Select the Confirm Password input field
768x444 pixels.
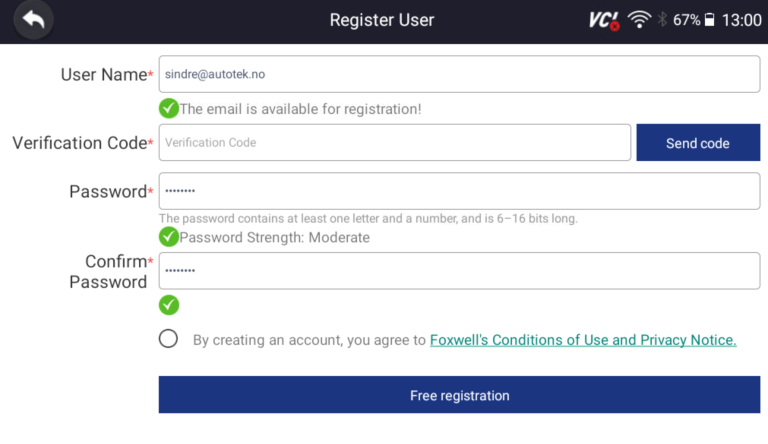point(459,270)
